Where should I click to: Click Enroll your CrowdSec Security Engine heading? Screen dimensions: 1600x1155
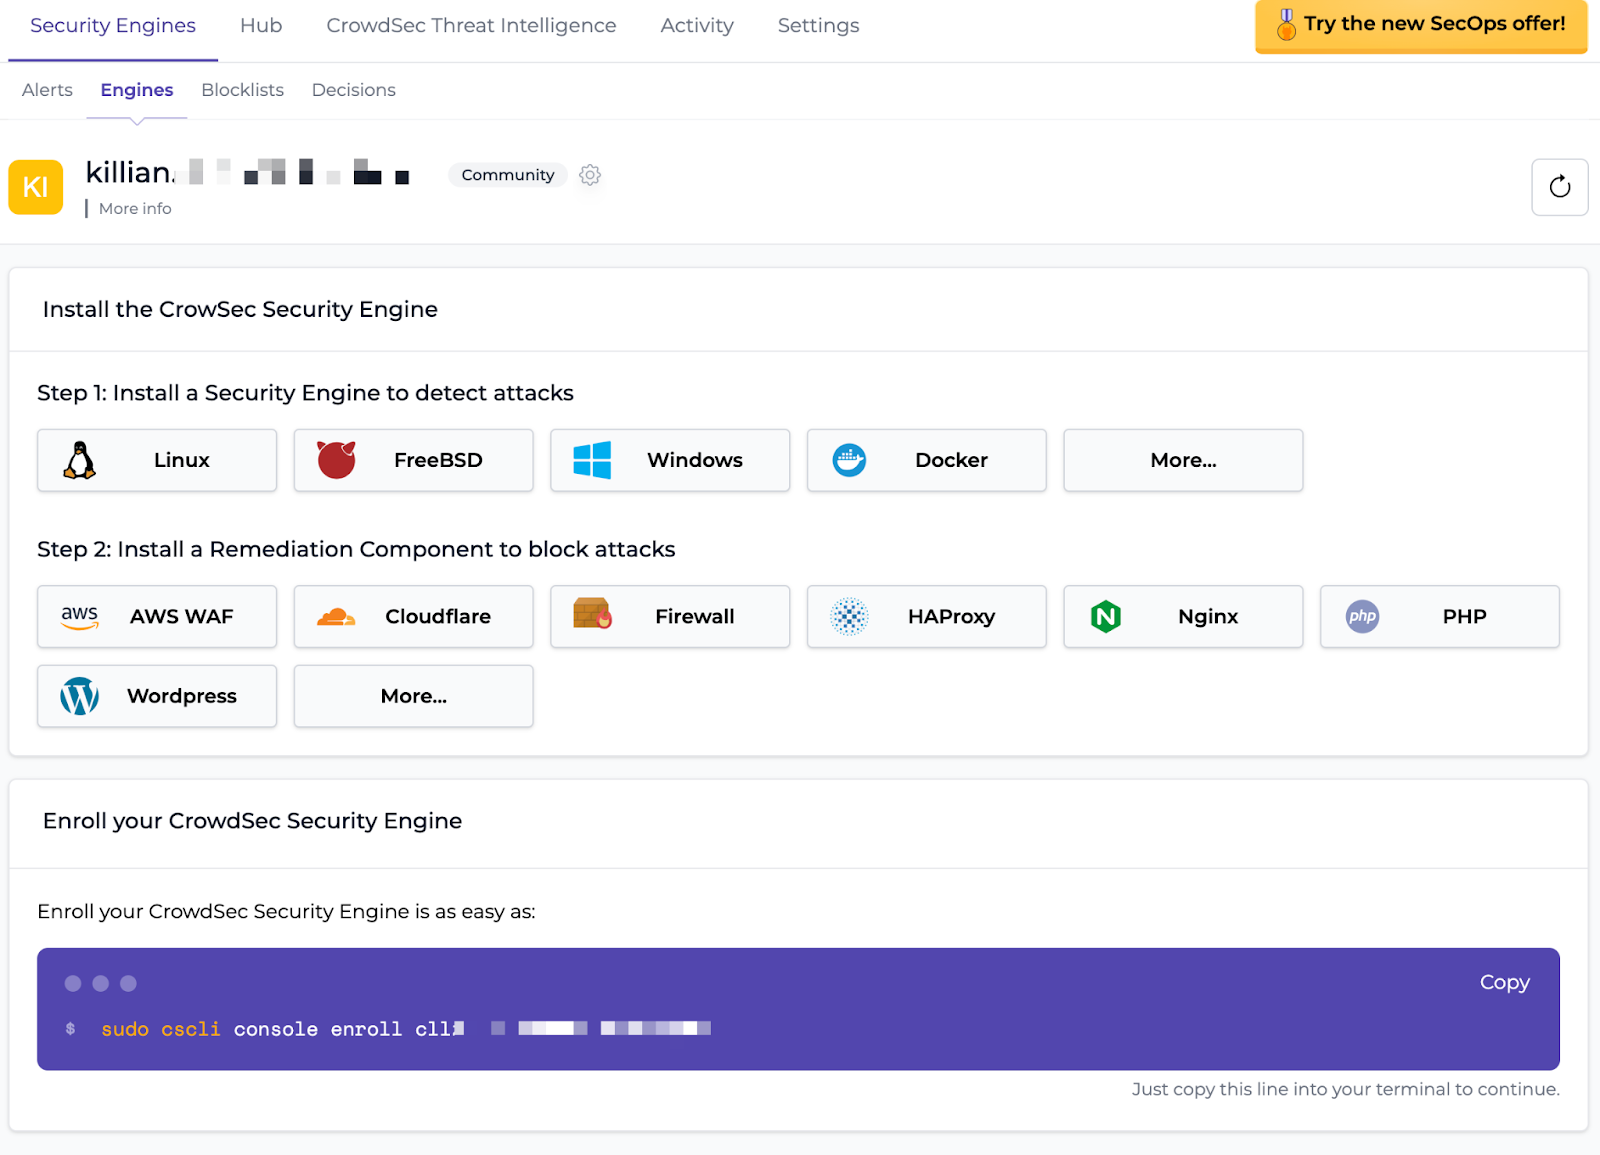click(252, 821)
